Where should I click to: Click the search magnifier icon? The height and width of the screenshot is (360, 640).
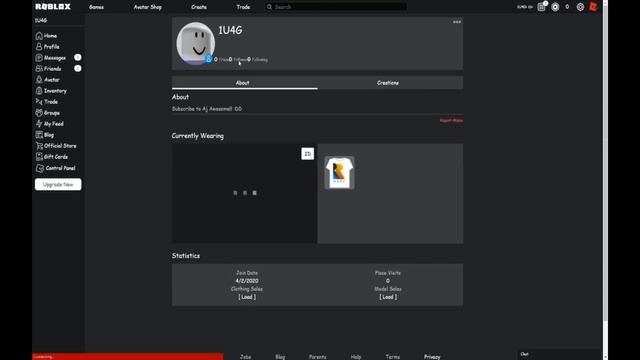(x=269, y=7)
